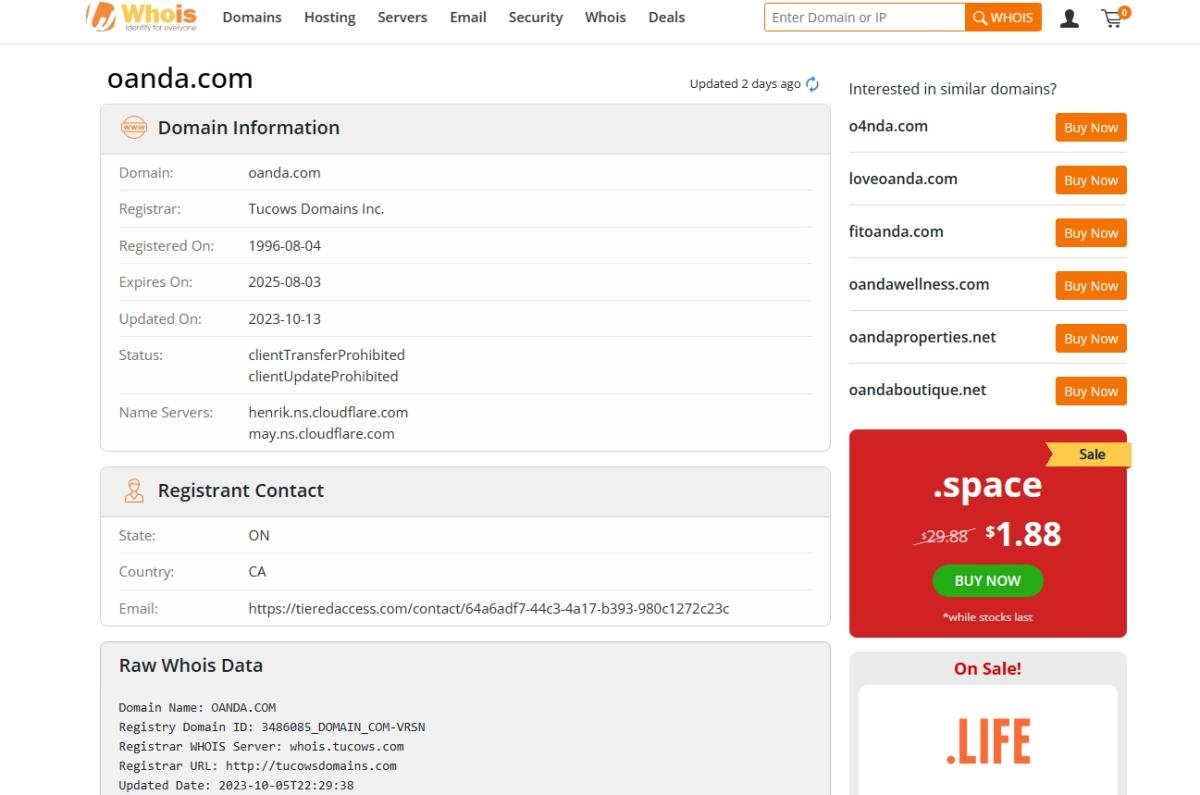Open the Hosting menu

[329, 17]
